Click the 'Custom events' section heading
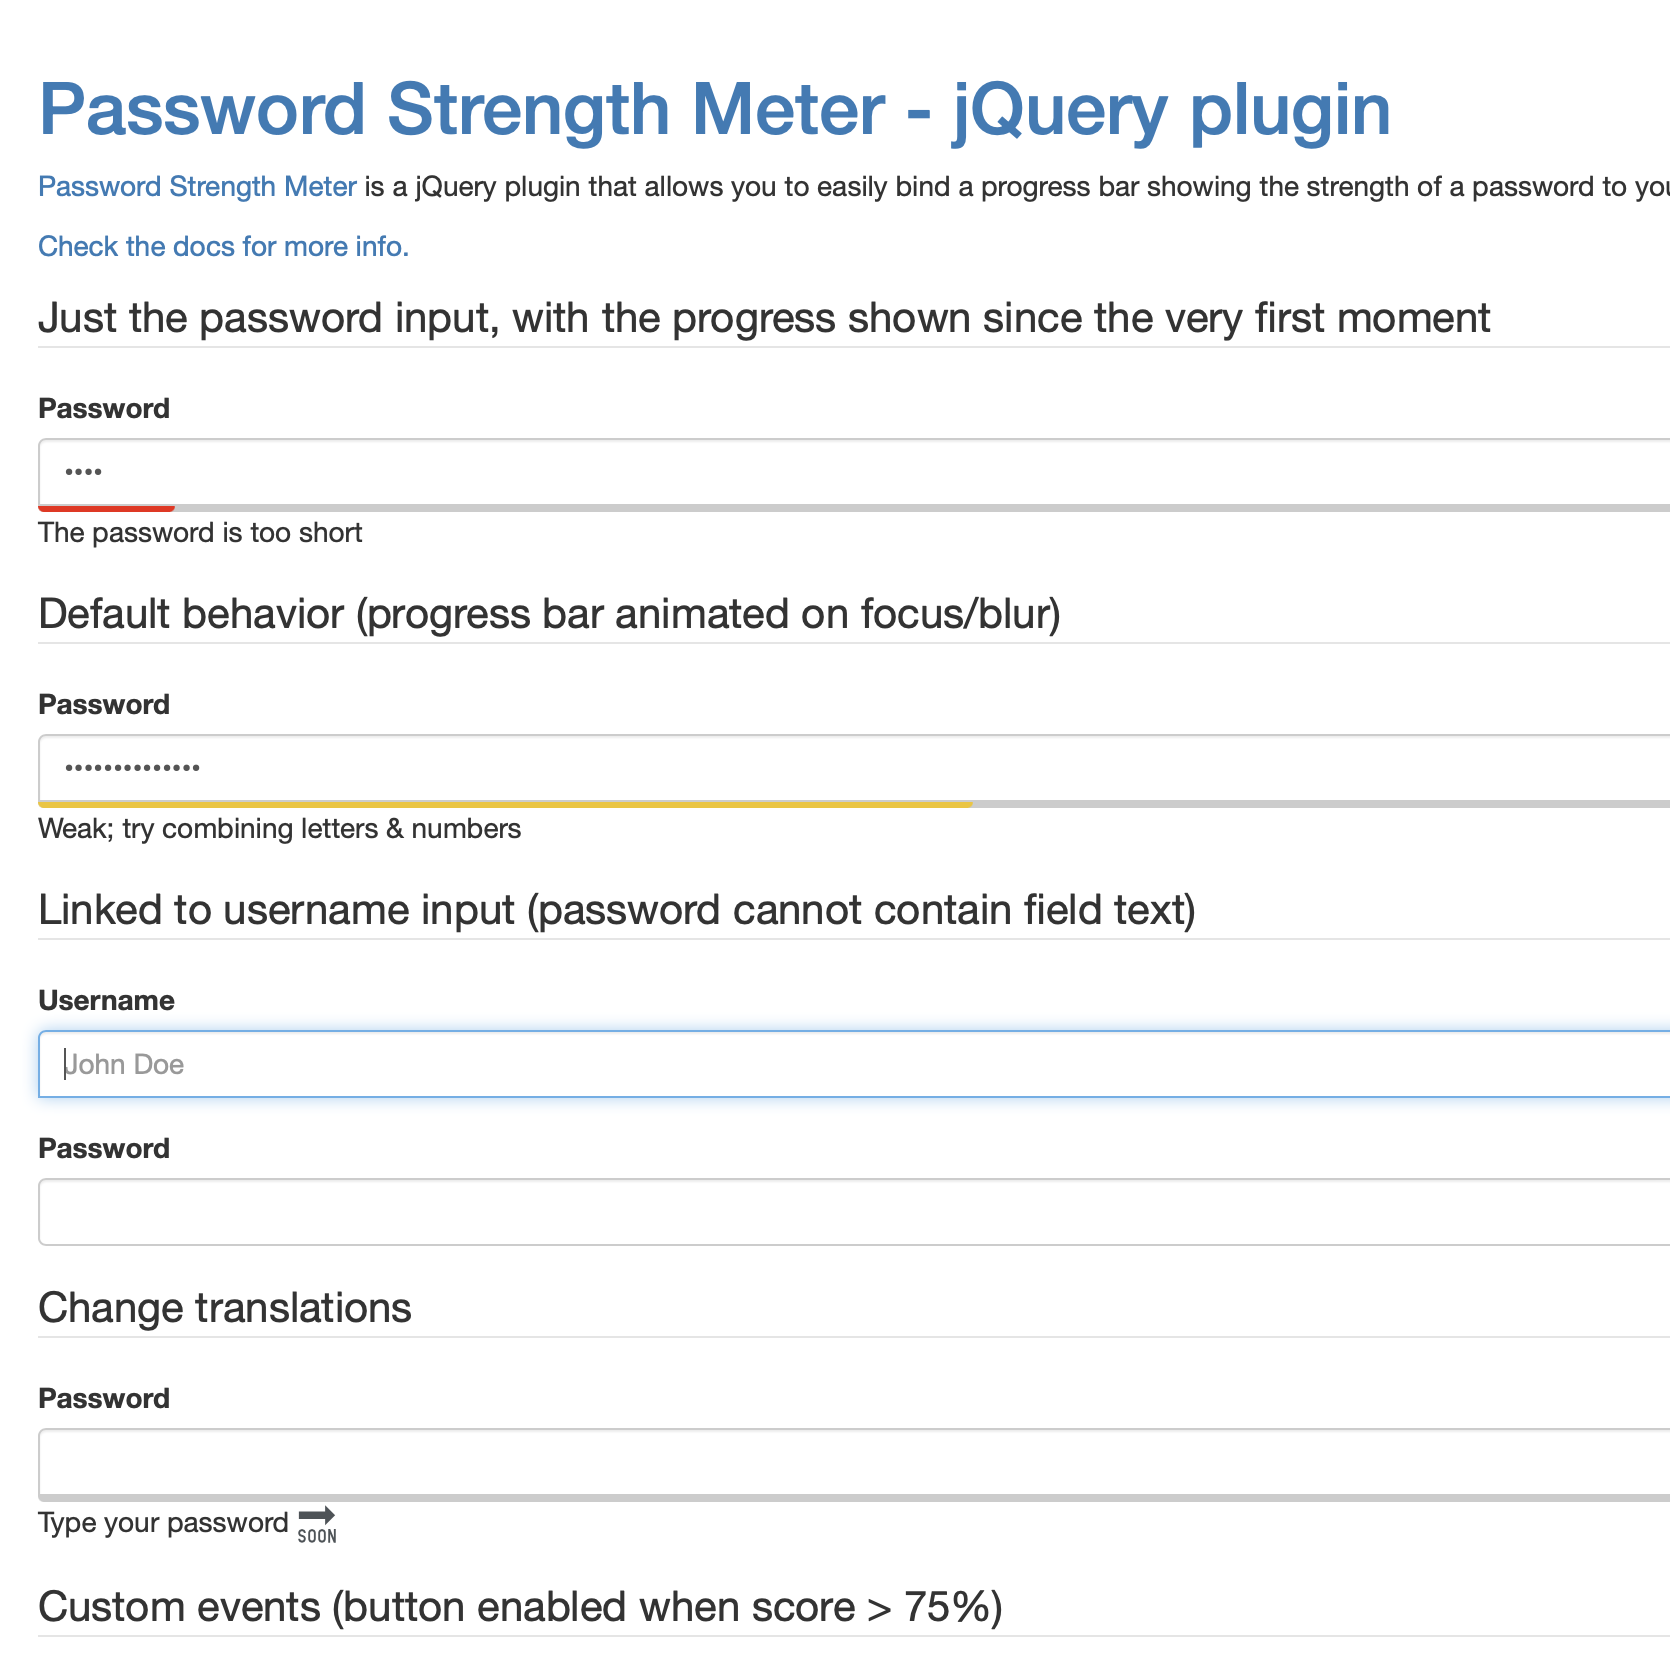The height and width of the screenshot is (1668, 1670). tap(520, 1607)
